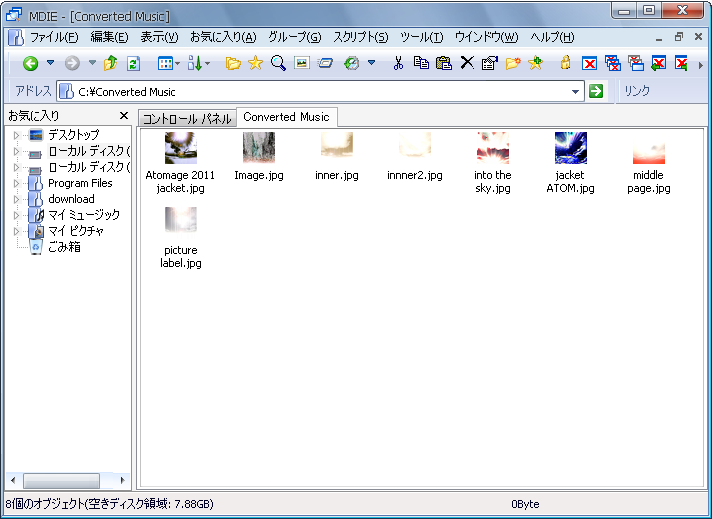Select the jacket ATOM.jpg thumbnail
This screenshot has width=712, height=519.
tap(570, 163)
